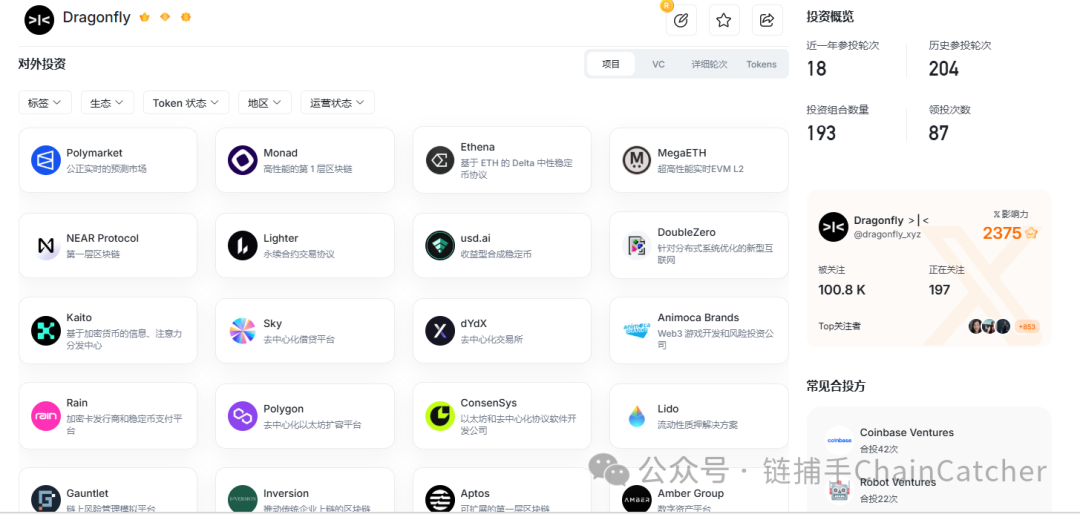This screenshot has width=1080, height=514.
Task: Click the 193 portfolio count value
Action: tap(821, 132)
